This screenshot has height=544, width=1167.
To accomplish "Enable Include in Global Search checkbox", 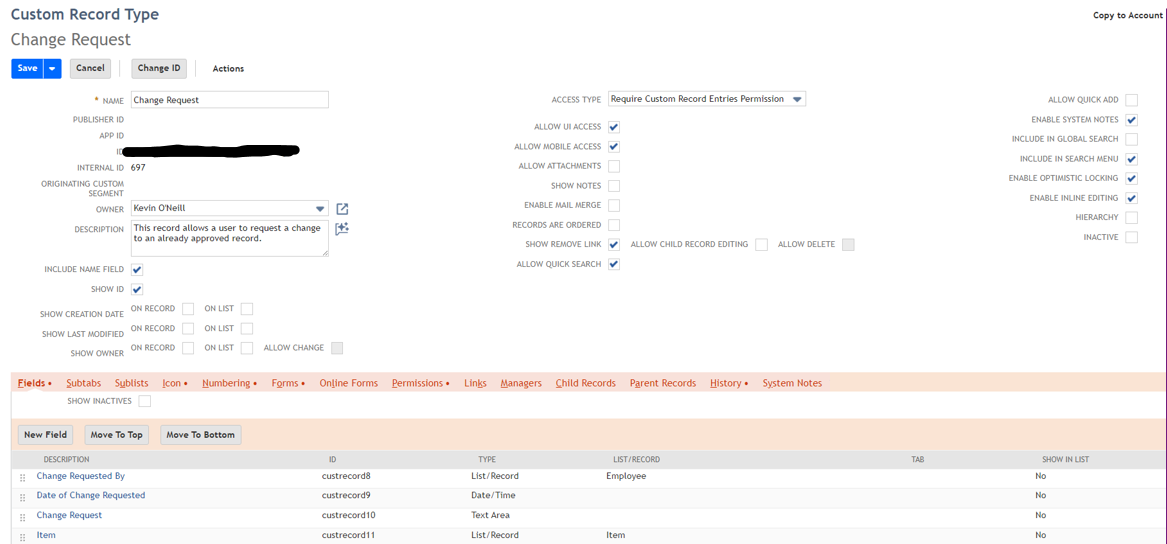I will tap(1131, 139).
